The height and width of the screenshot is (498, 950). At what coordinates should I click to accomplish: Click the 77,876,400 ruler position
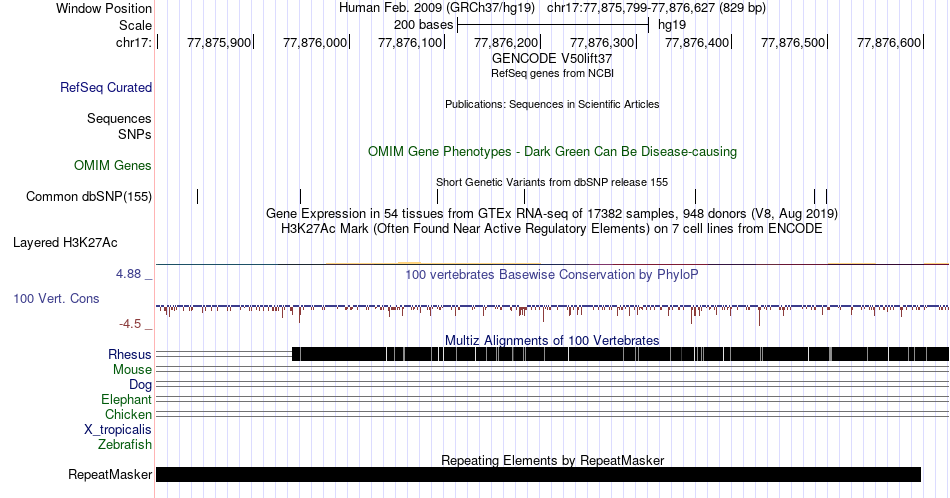point(697,42)
